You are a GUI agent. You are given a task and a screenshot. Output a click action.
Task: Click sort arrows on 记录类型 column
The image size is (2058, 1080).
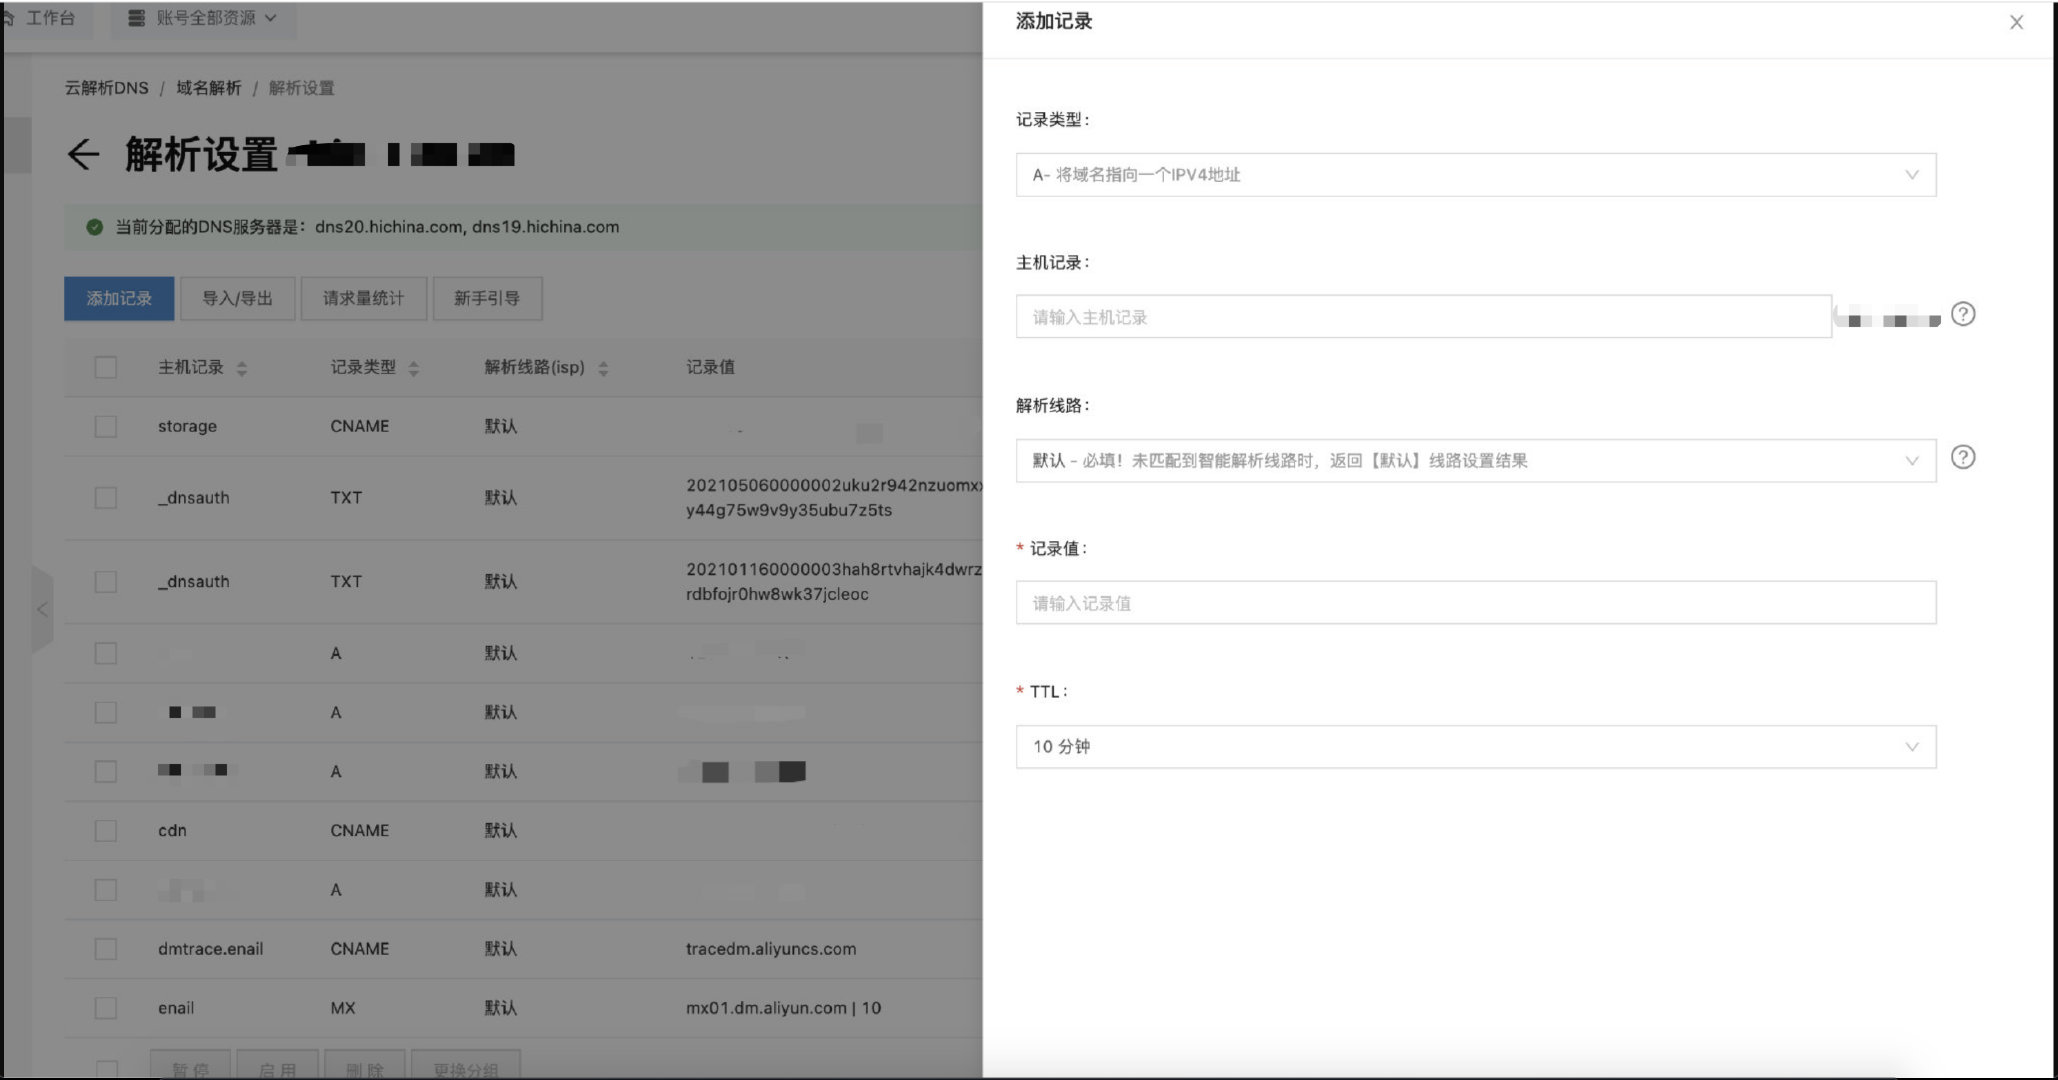(x=414, y=369)
